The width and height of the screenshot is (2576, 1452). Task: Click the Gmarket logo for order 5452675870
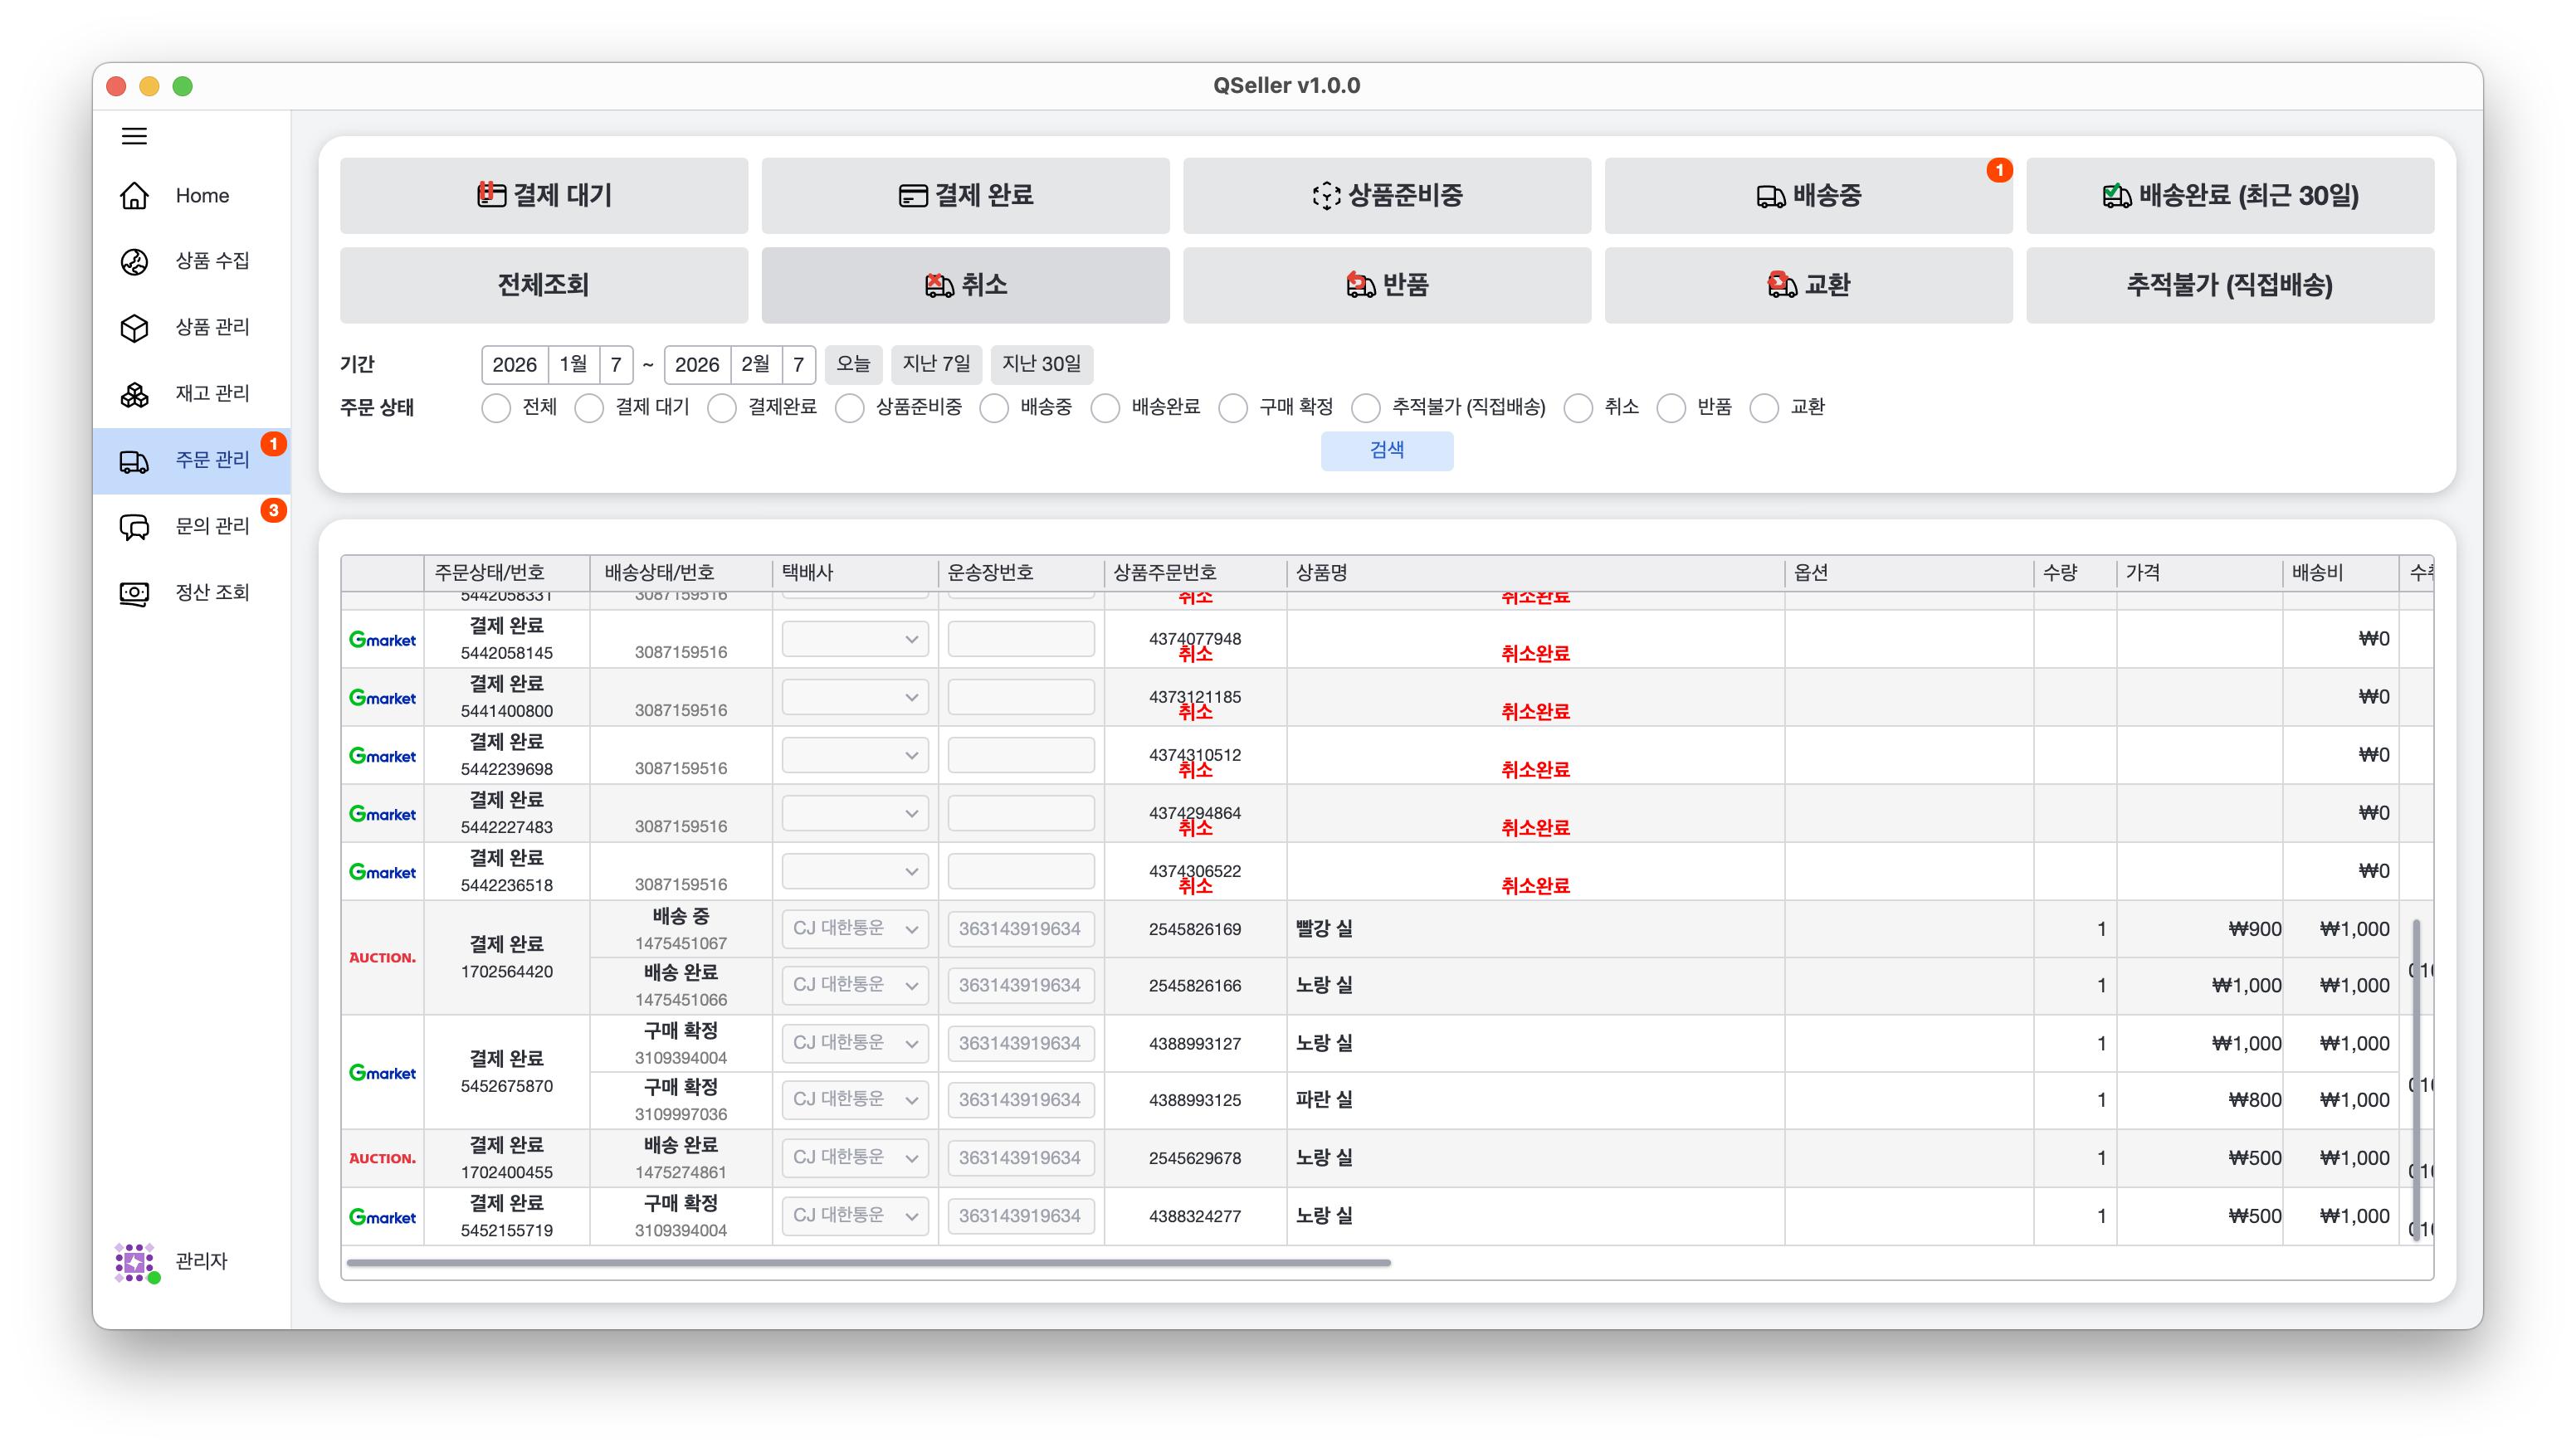(x=382, y=1072)
